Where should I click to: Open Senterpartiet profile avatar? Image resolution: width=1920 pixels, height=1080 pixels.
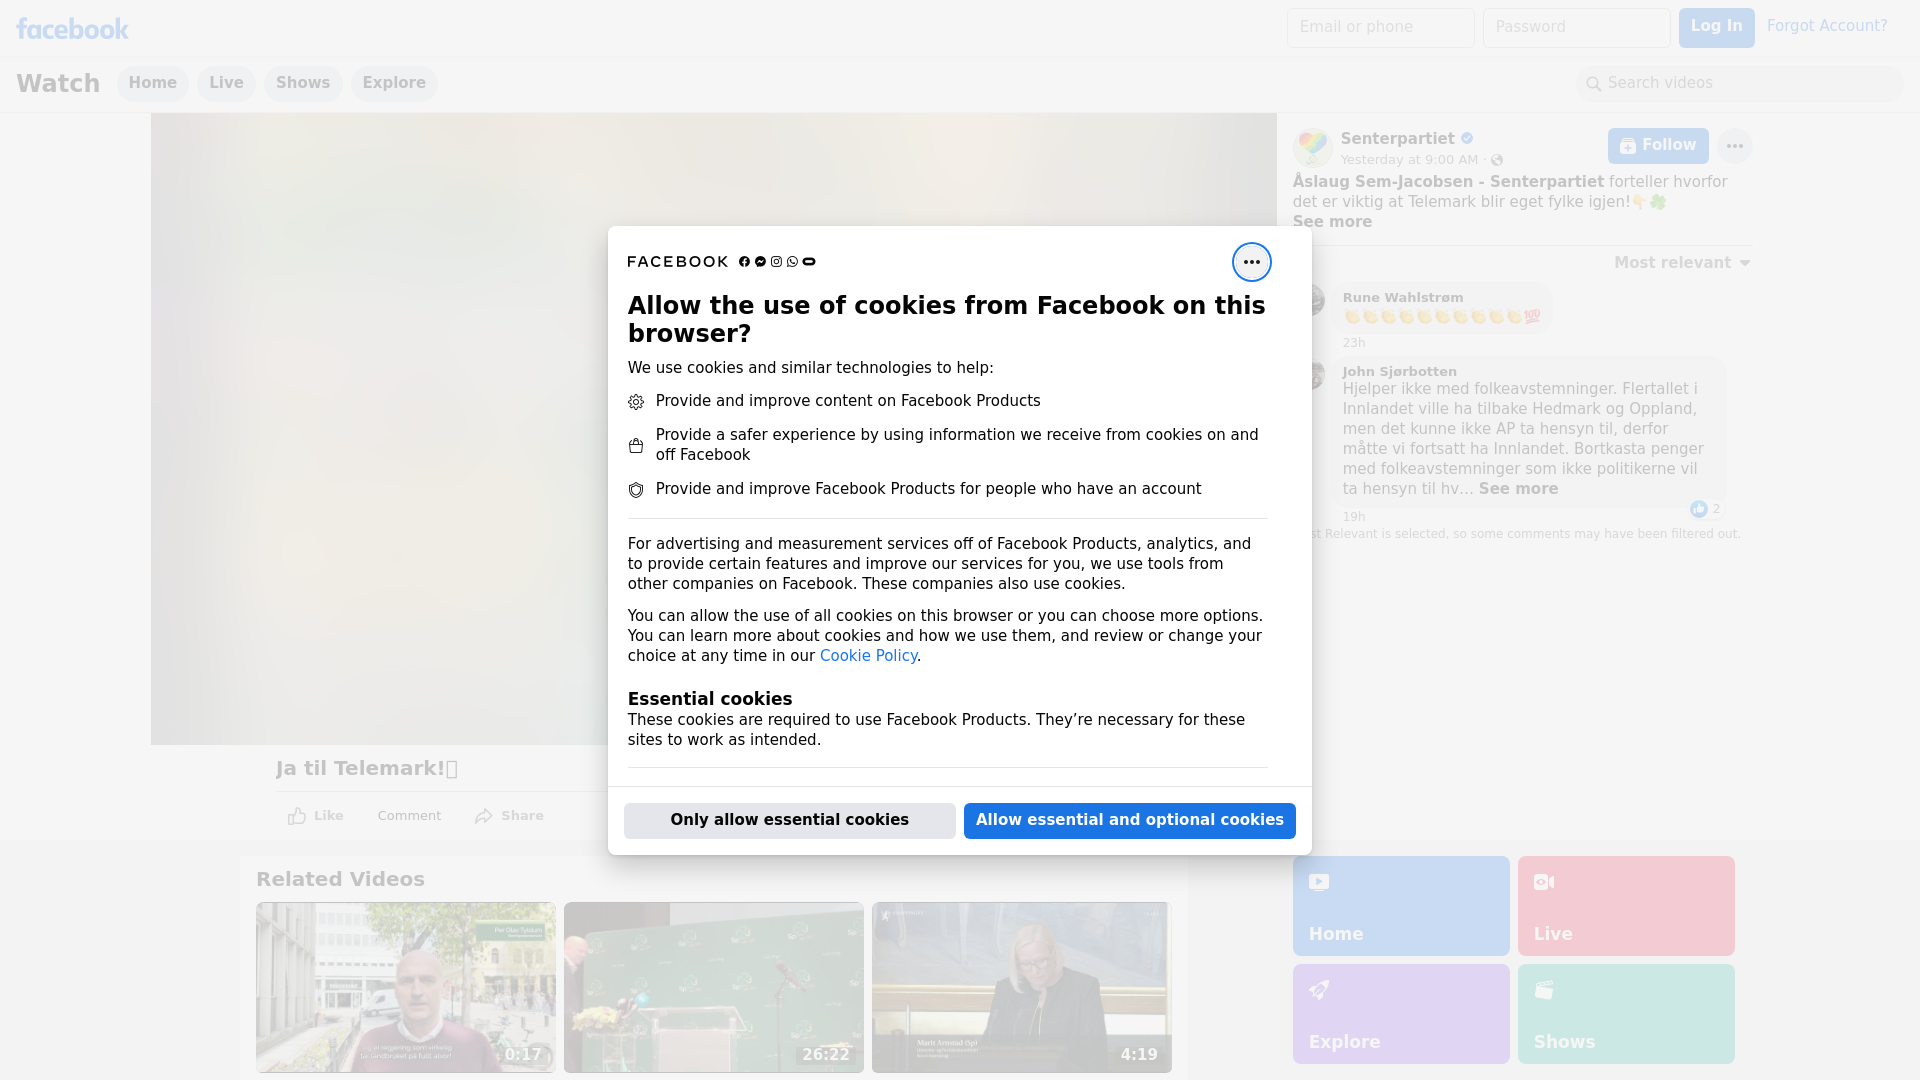pyautogui.click(x=1312, y=147)
